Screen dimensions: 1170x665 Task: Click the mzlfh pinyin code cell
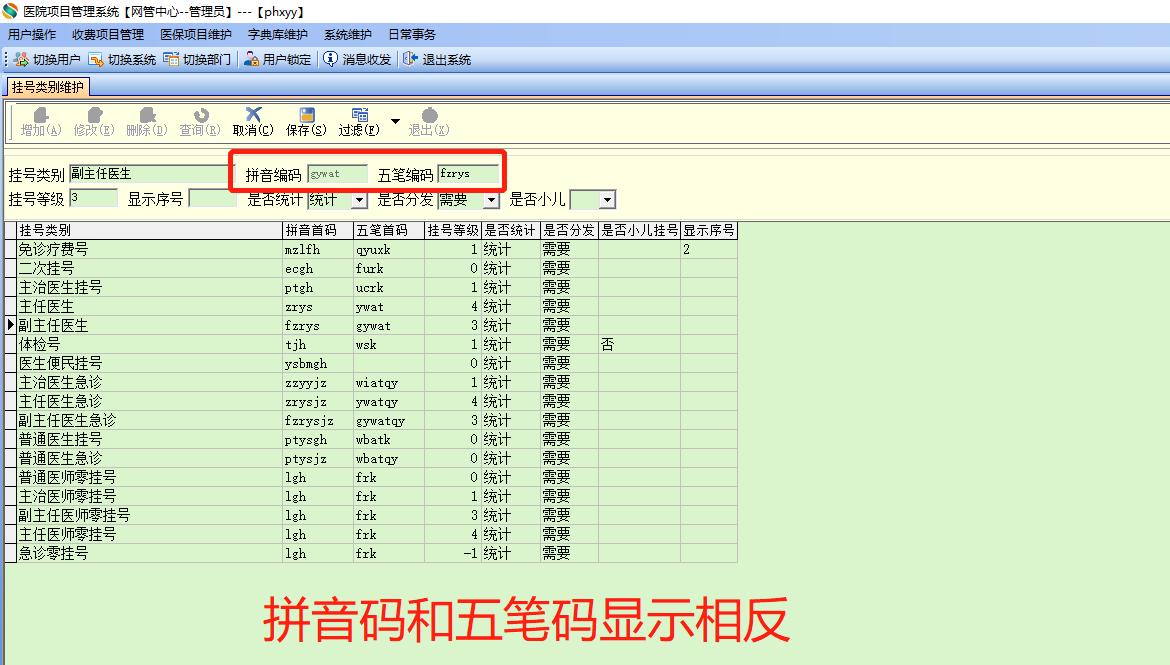[x=318, y=249]
